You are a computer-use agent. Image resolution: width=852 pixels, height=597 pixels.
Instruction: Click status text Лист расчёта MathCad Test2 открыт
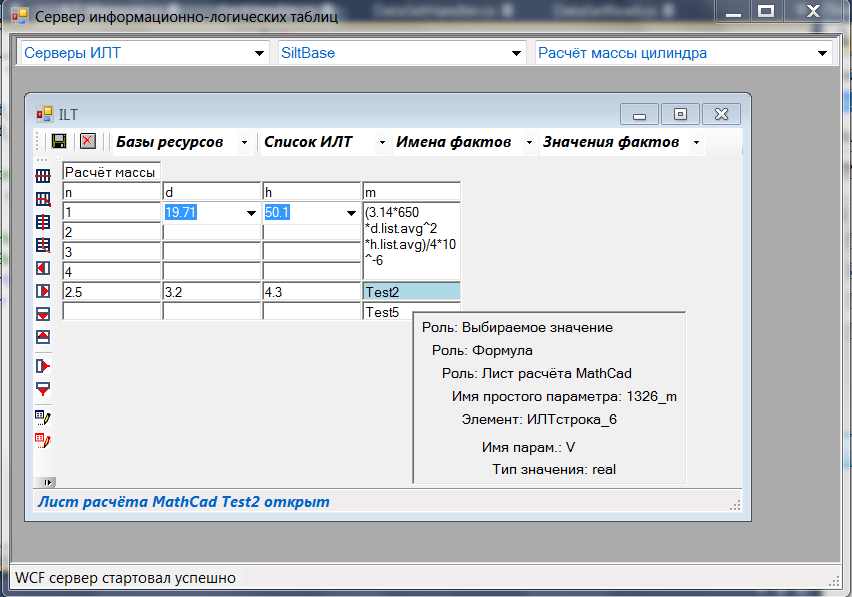[184, 501]
